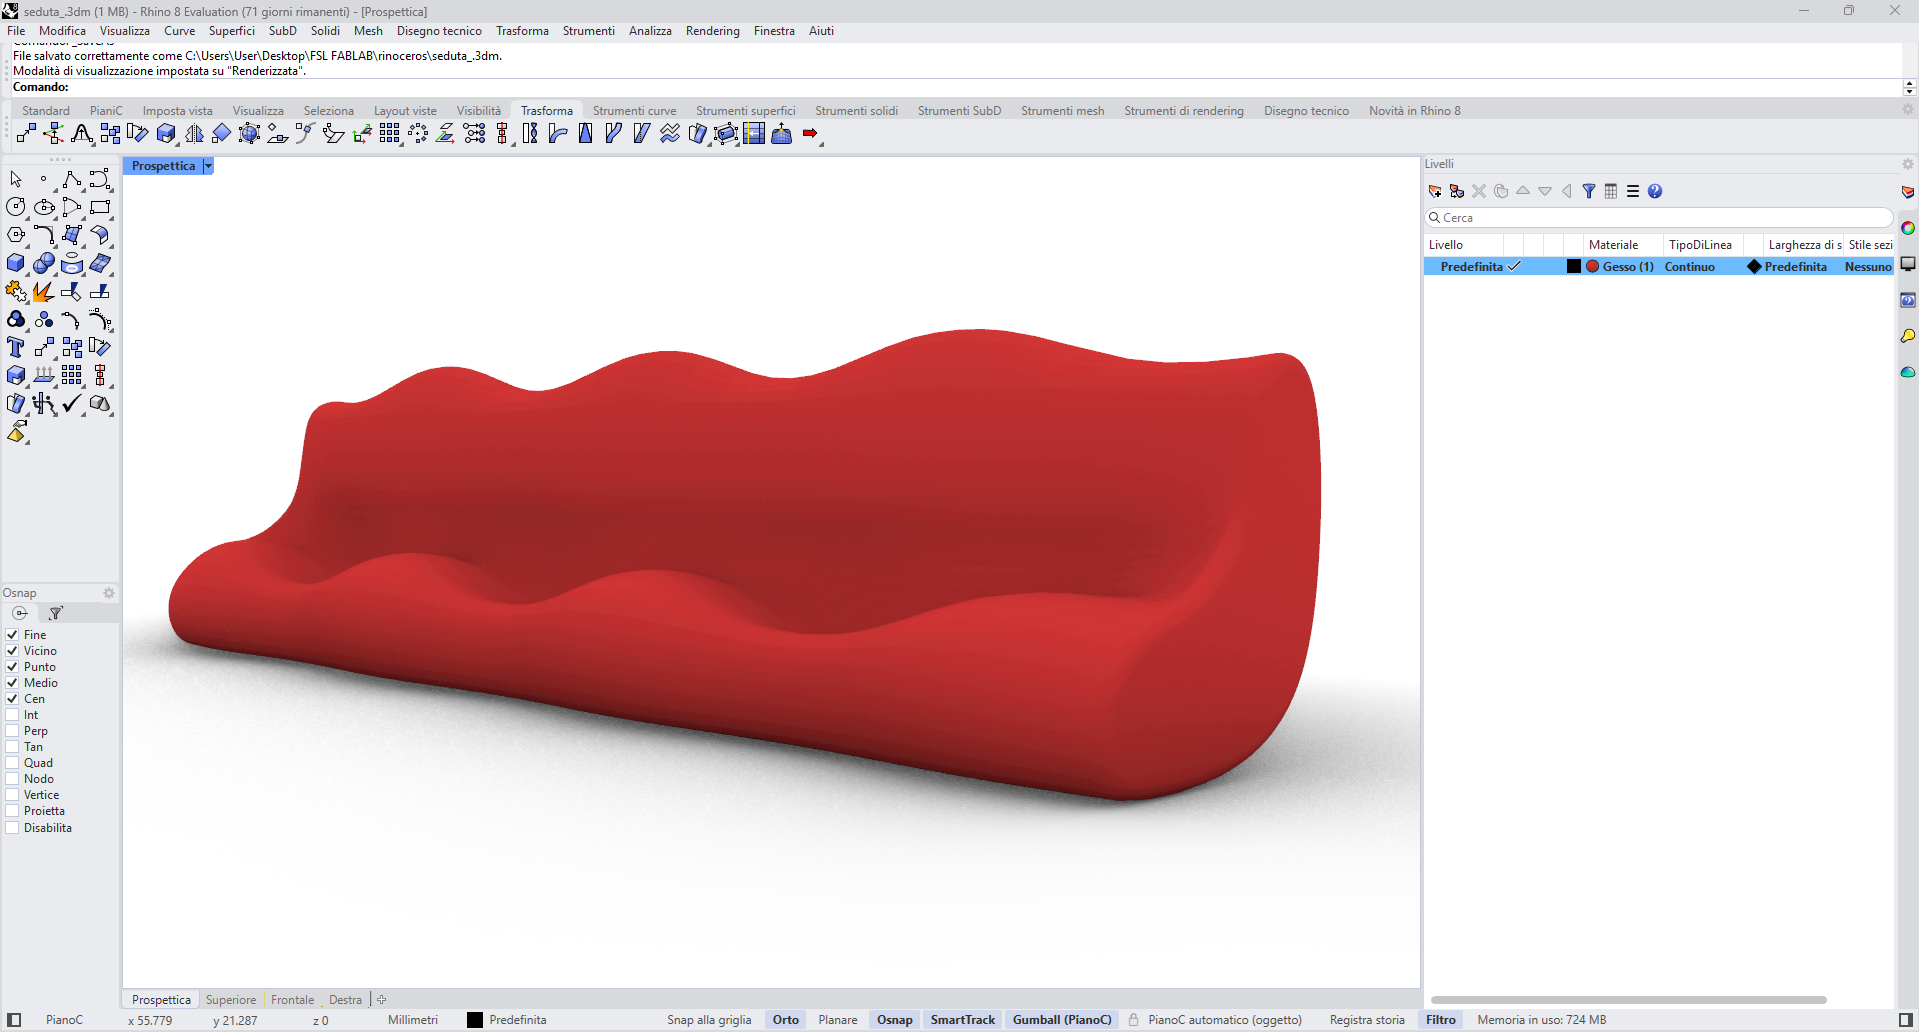Click the Filtro button in the status bar
1919x1032 pixels.
pos(1440,1020)
